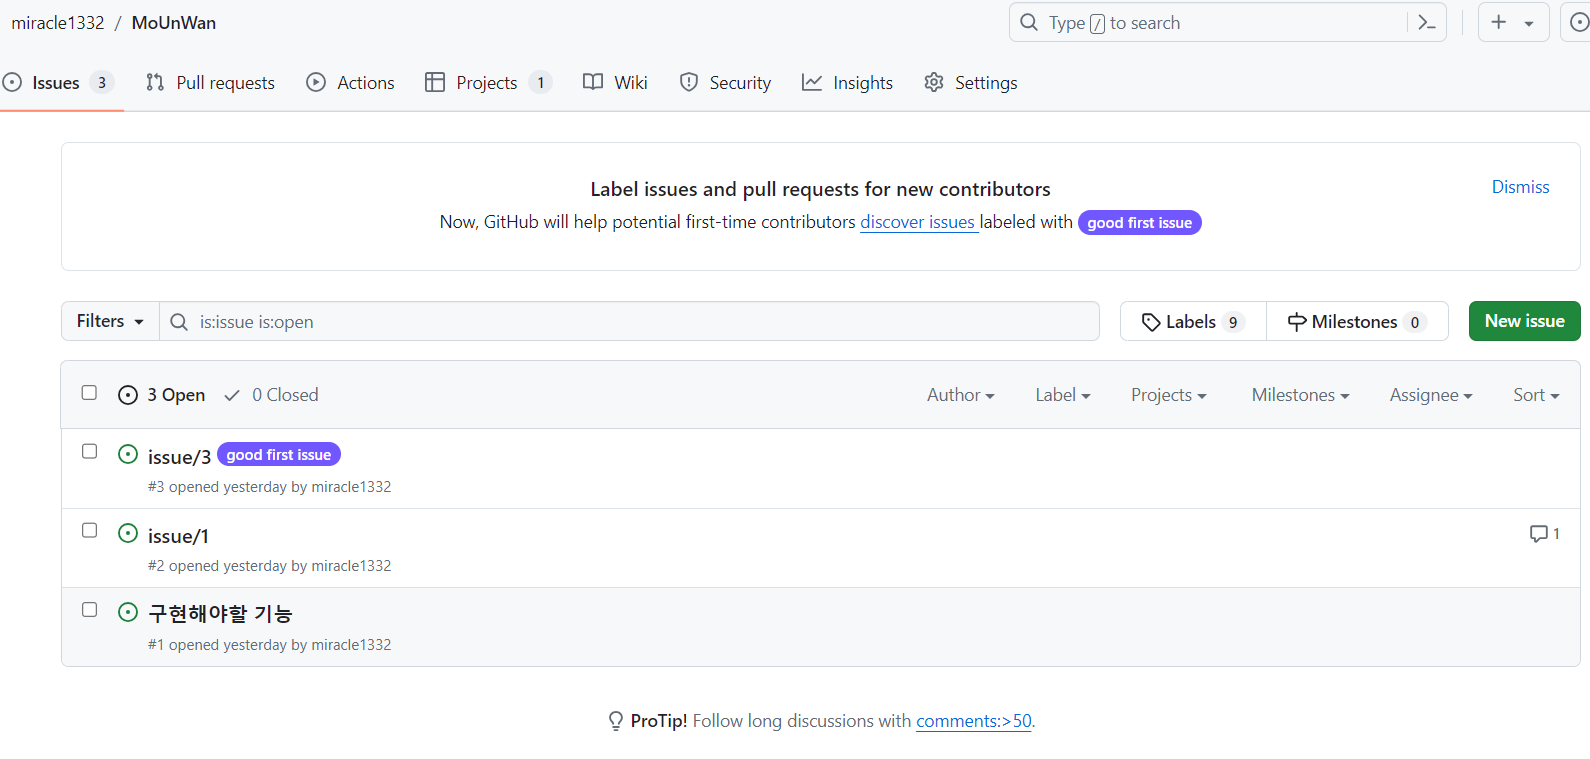Screen dimensions: 1590x759
Task: Select all issues with the header checkbox
Action: 89,393
